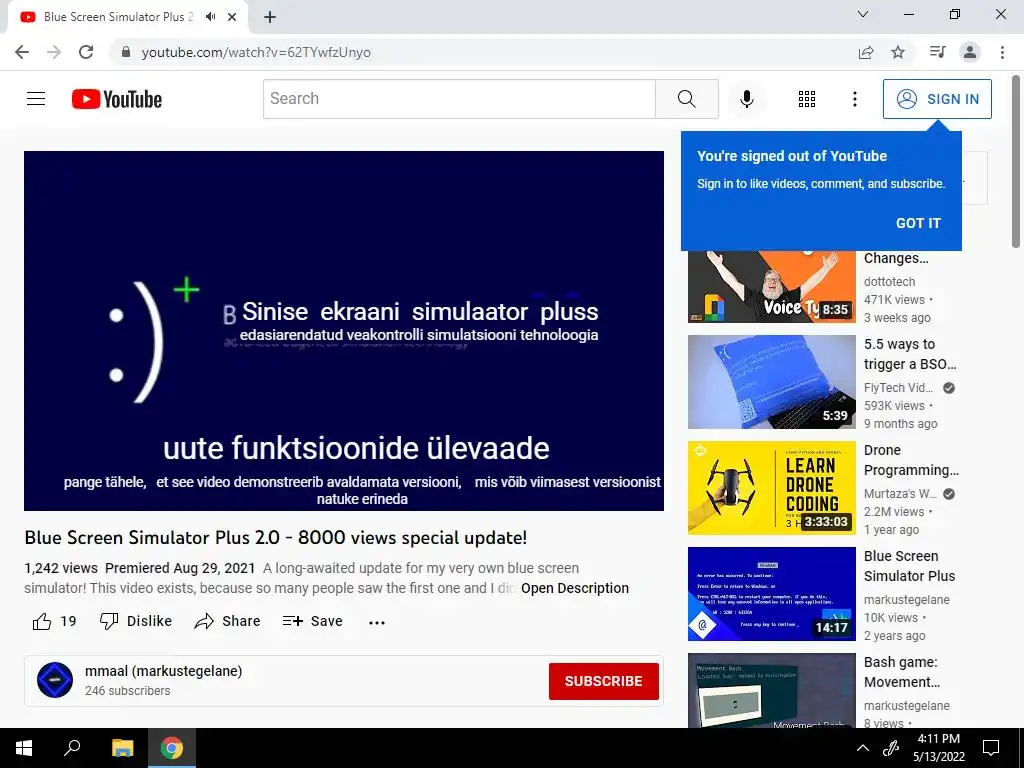Open the mmaal (markustegelane) channel link
The width and height of the screenshot is (1024, 768).
tap(163, 671)
